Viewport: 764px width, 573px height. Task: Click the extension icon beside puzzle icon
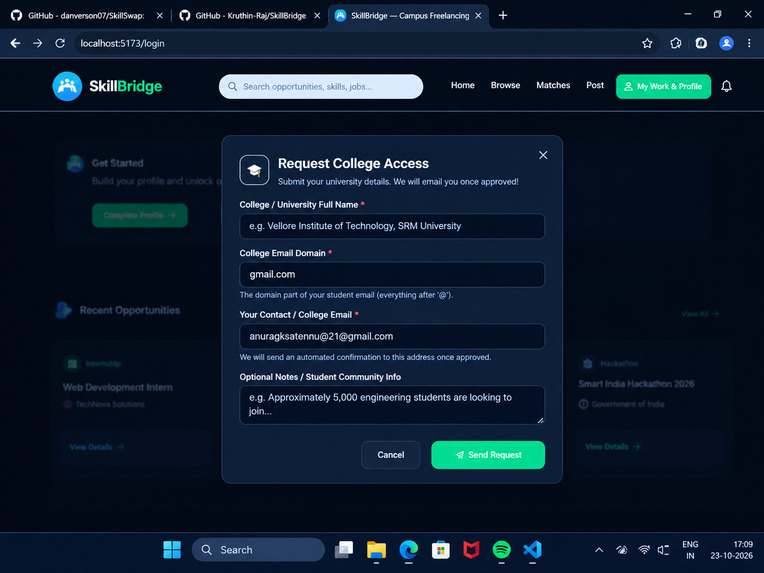coord(701,43)
